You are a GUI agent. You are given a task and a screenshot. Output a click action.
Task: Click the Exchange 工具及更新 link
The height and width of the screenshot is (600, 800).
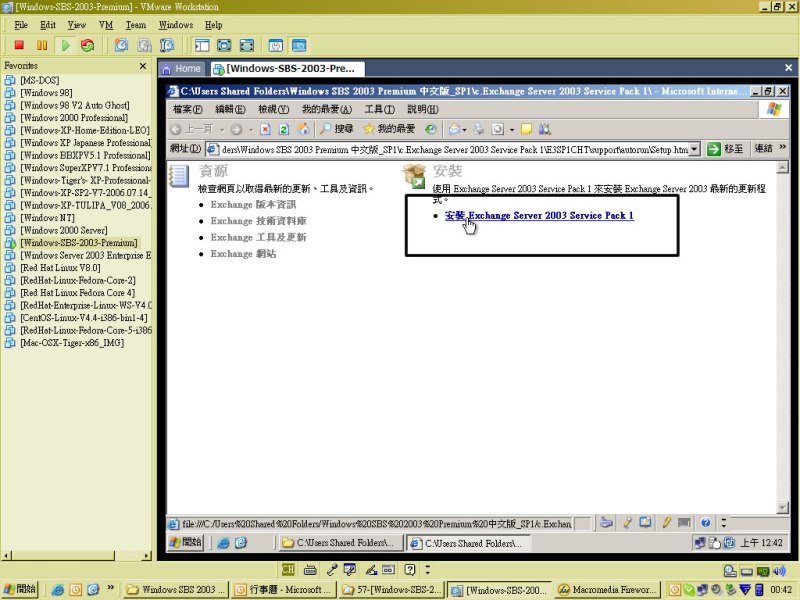[258, 237]
